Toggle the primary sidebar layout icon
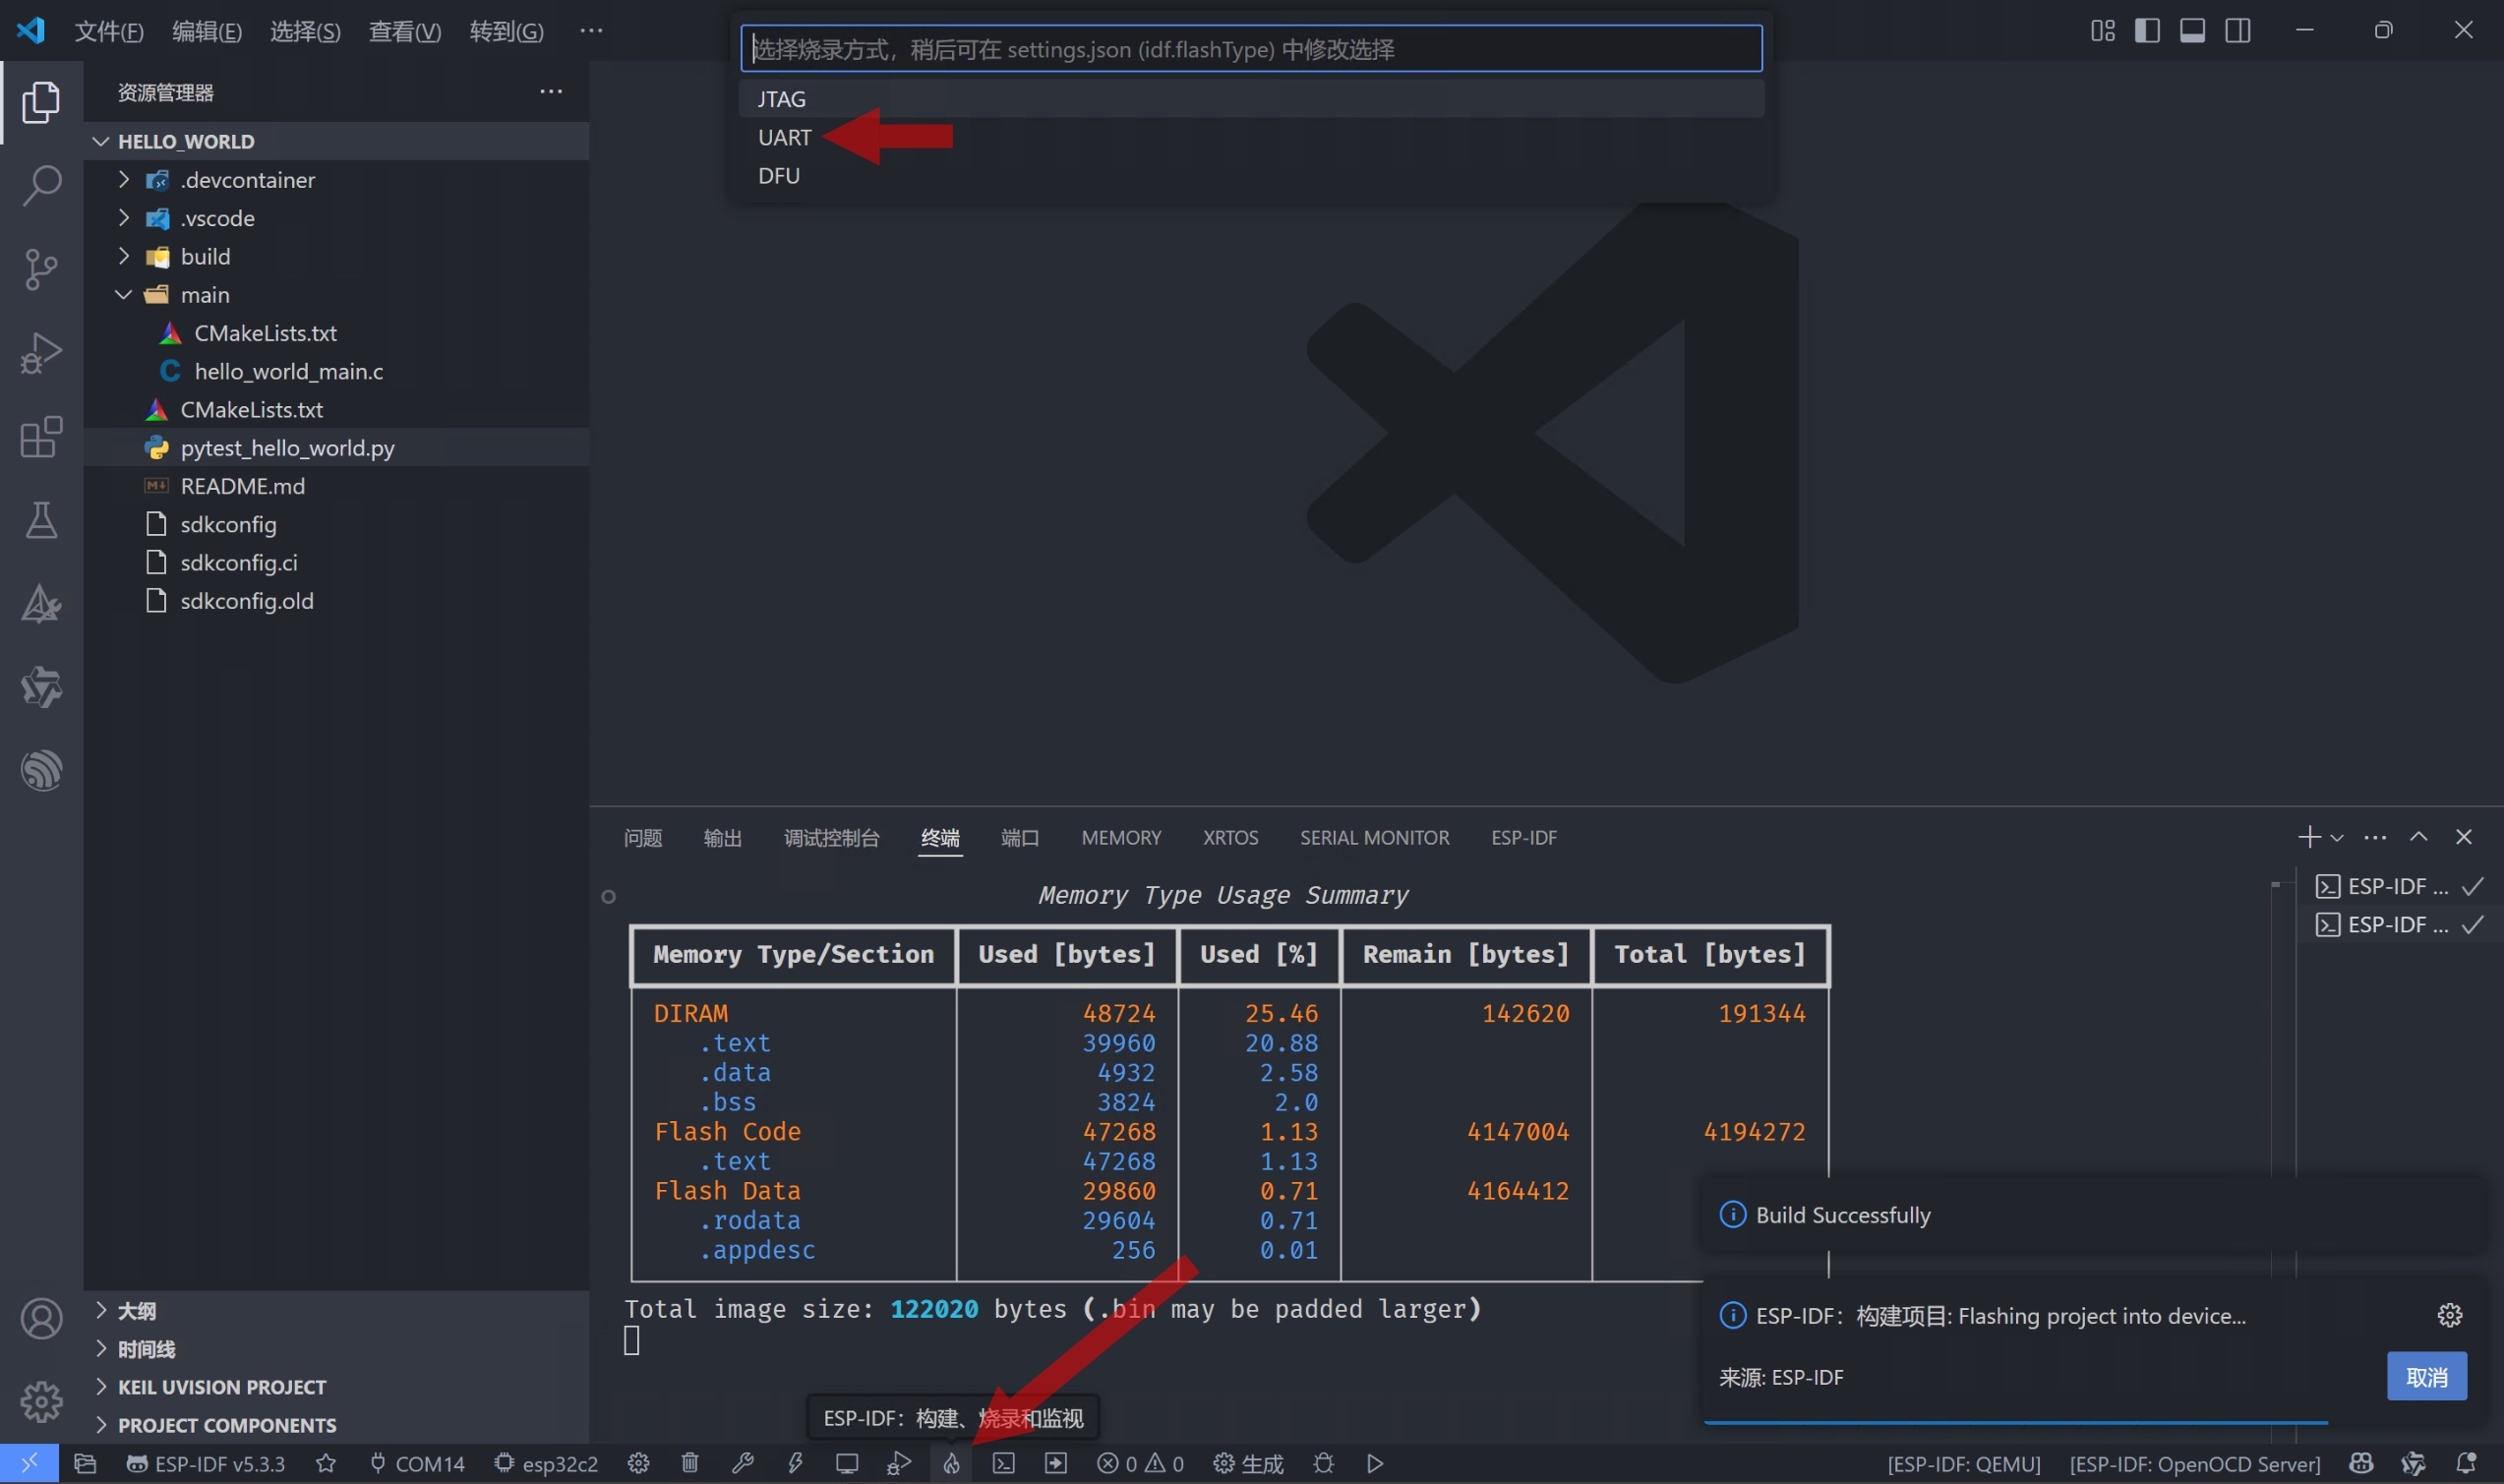Screen dimensions: 2504x1484 (x=2146, y=30)
